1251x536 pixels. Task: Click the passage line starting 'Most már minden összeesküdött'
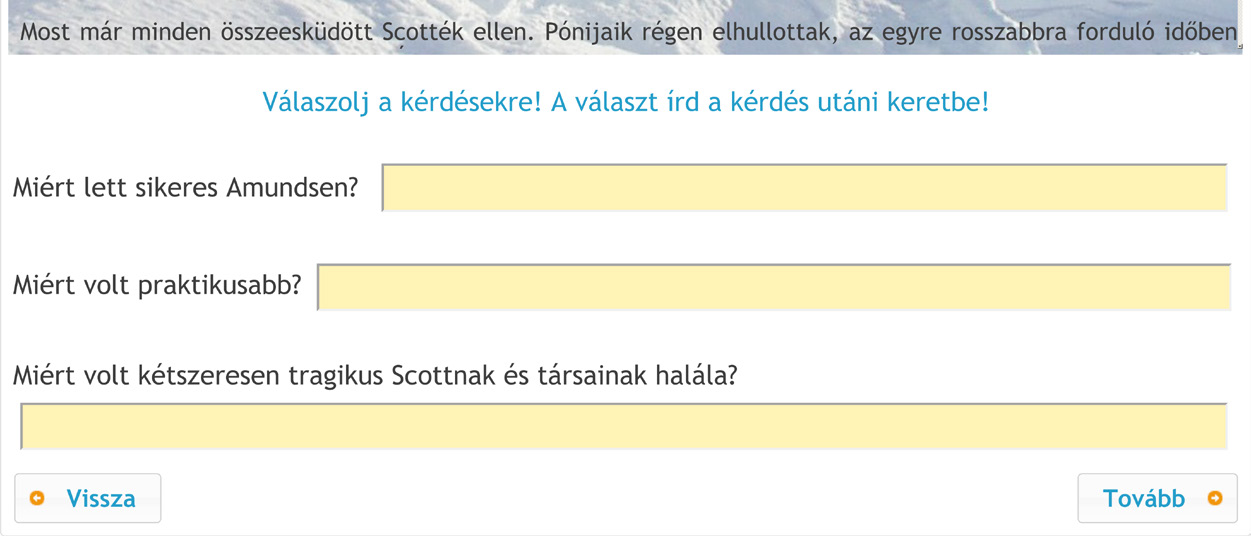point(627,32)
